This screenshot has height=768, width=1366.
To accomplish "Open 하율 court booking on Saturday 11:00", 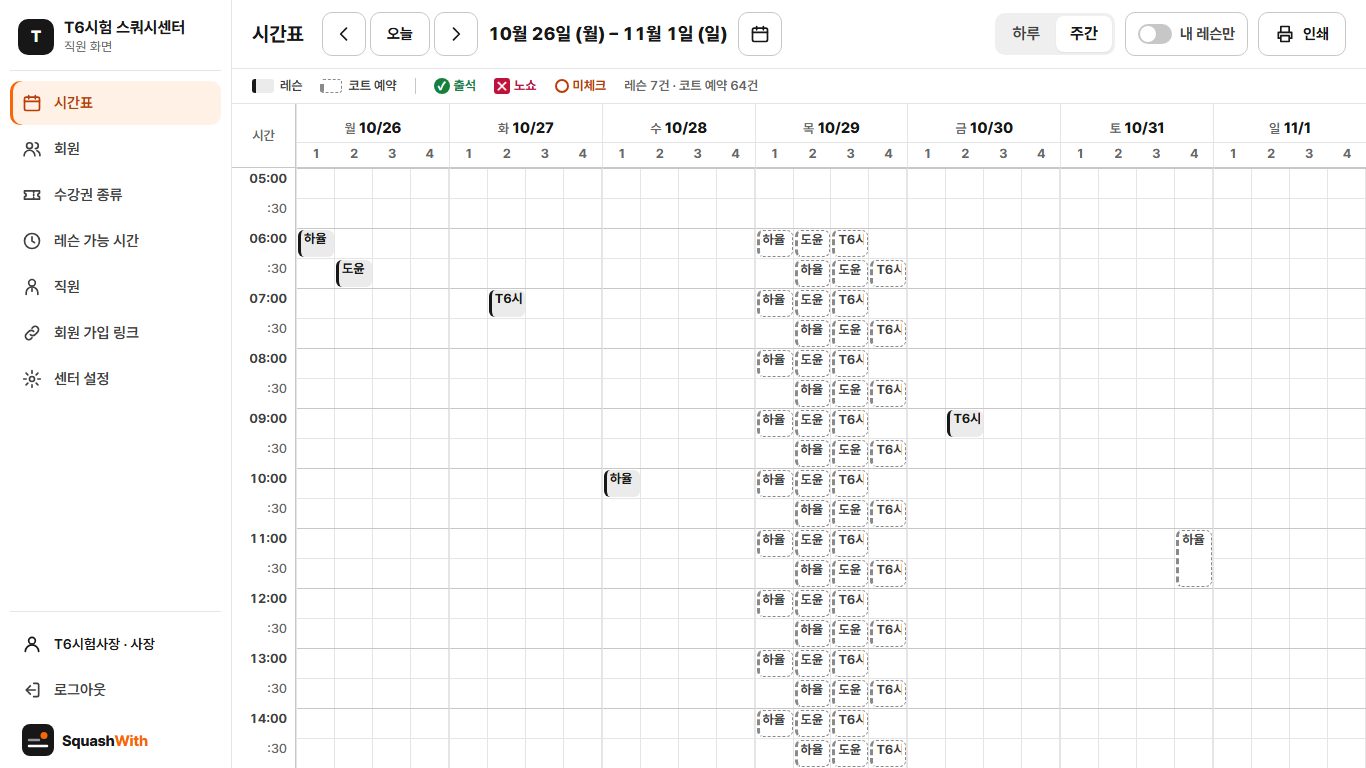I will point(1194,558).
